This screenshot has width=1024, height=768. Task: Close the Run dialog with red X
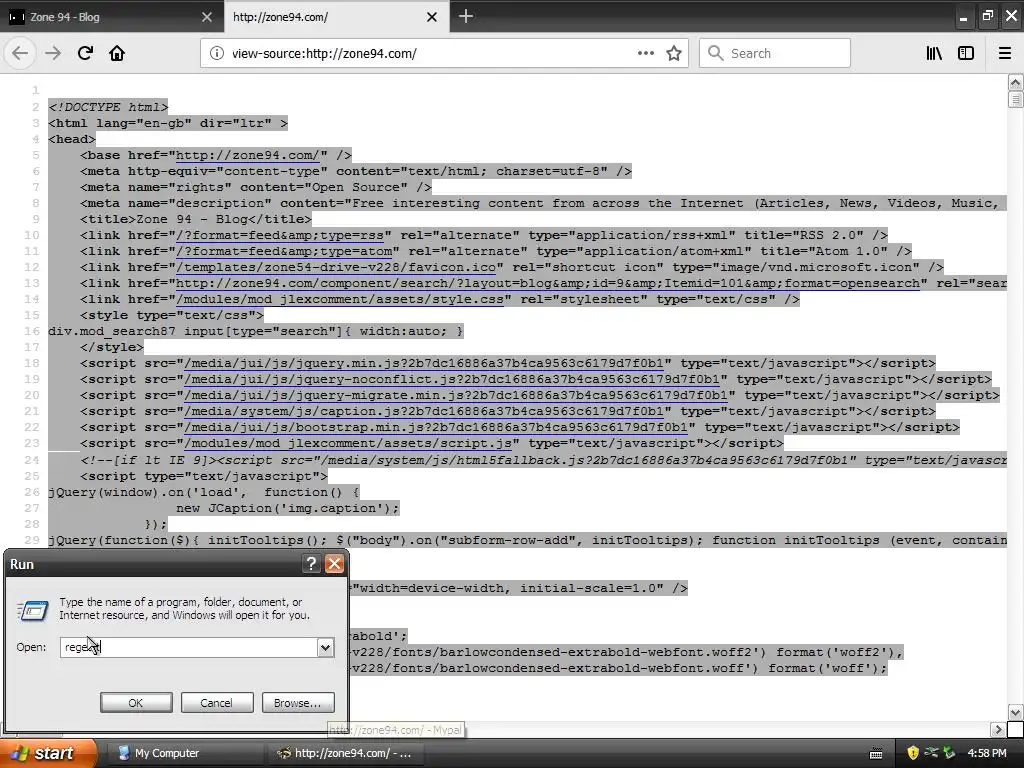(334, 564)
